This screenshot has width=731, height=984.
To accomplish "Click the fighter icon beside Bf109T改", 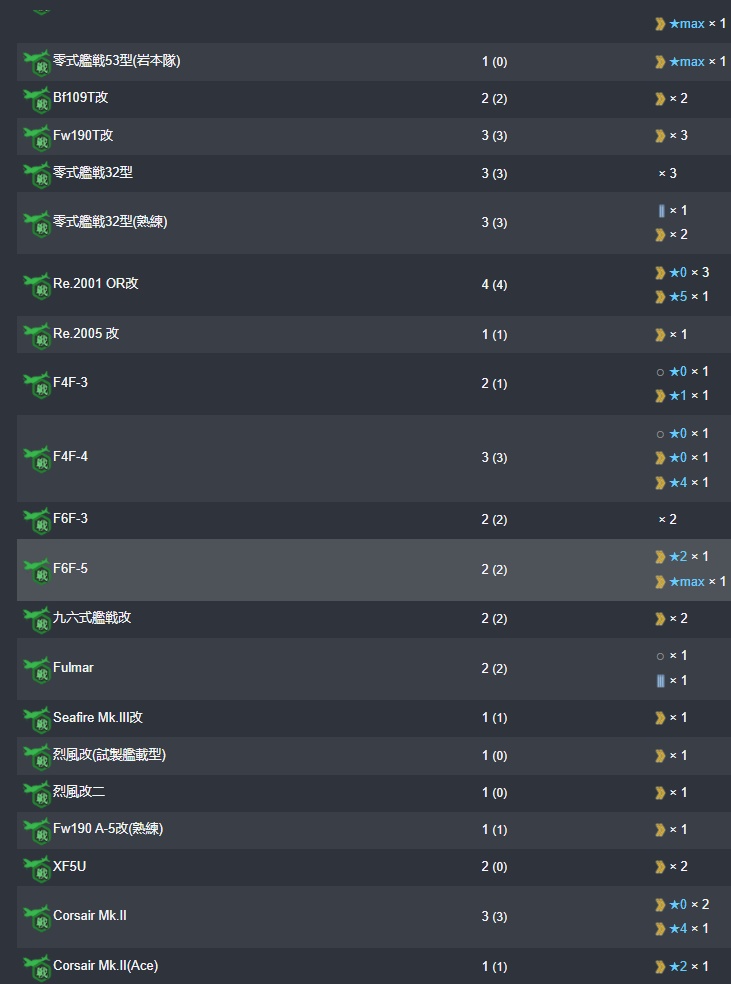I will click(37, 100).
